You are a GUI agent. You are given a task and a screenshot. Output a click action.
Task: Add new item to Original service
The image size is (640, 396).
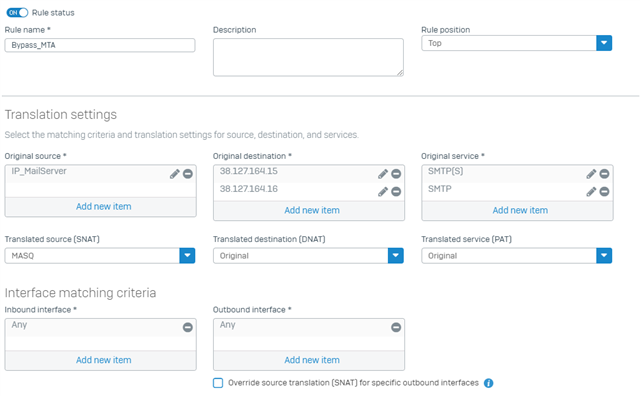(x=520, y=210)
